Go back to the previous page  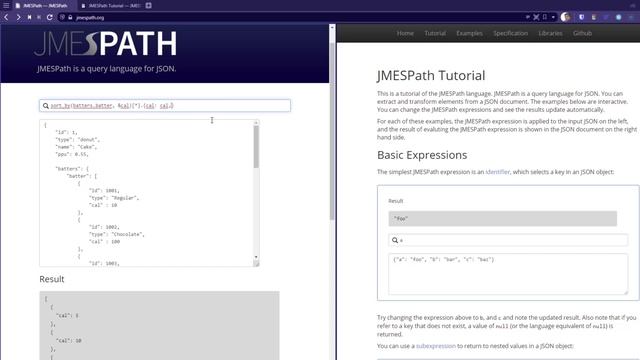coord(6,17)
